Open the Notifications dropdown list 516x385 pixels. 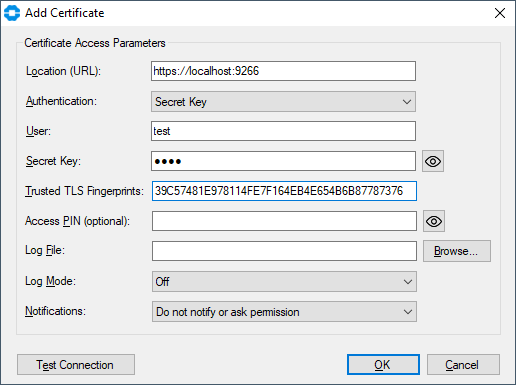[x=284, y=312]
